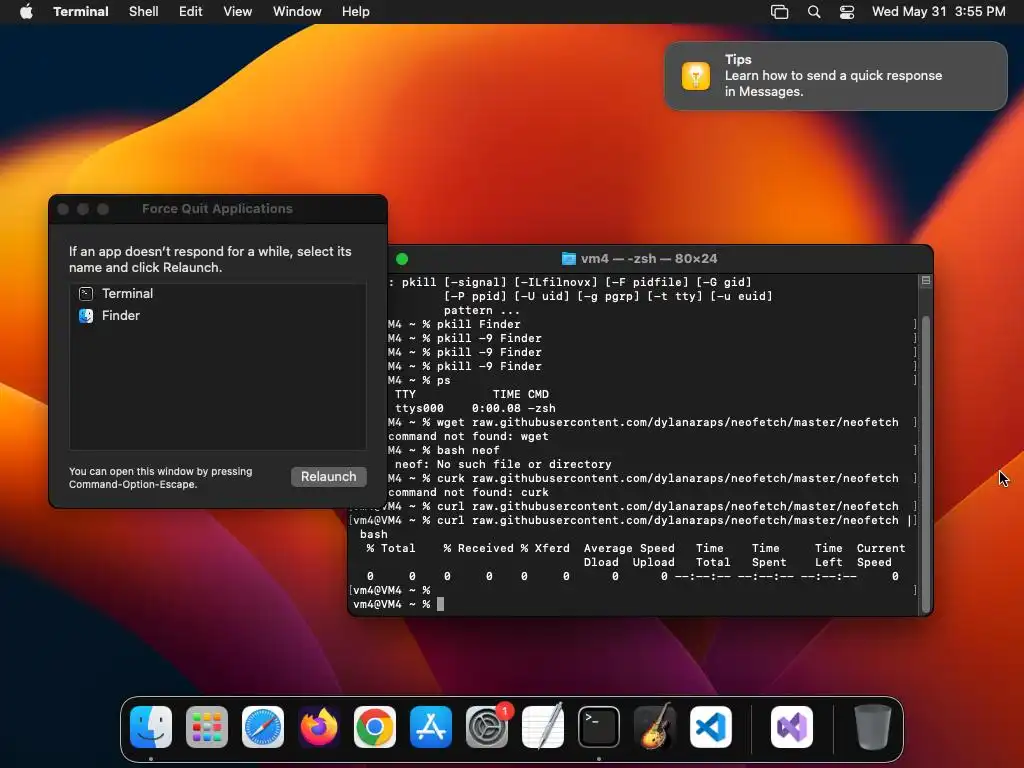Open the Tips notification banner
This screenshot has width=1024, height=768.
(836, 76)
